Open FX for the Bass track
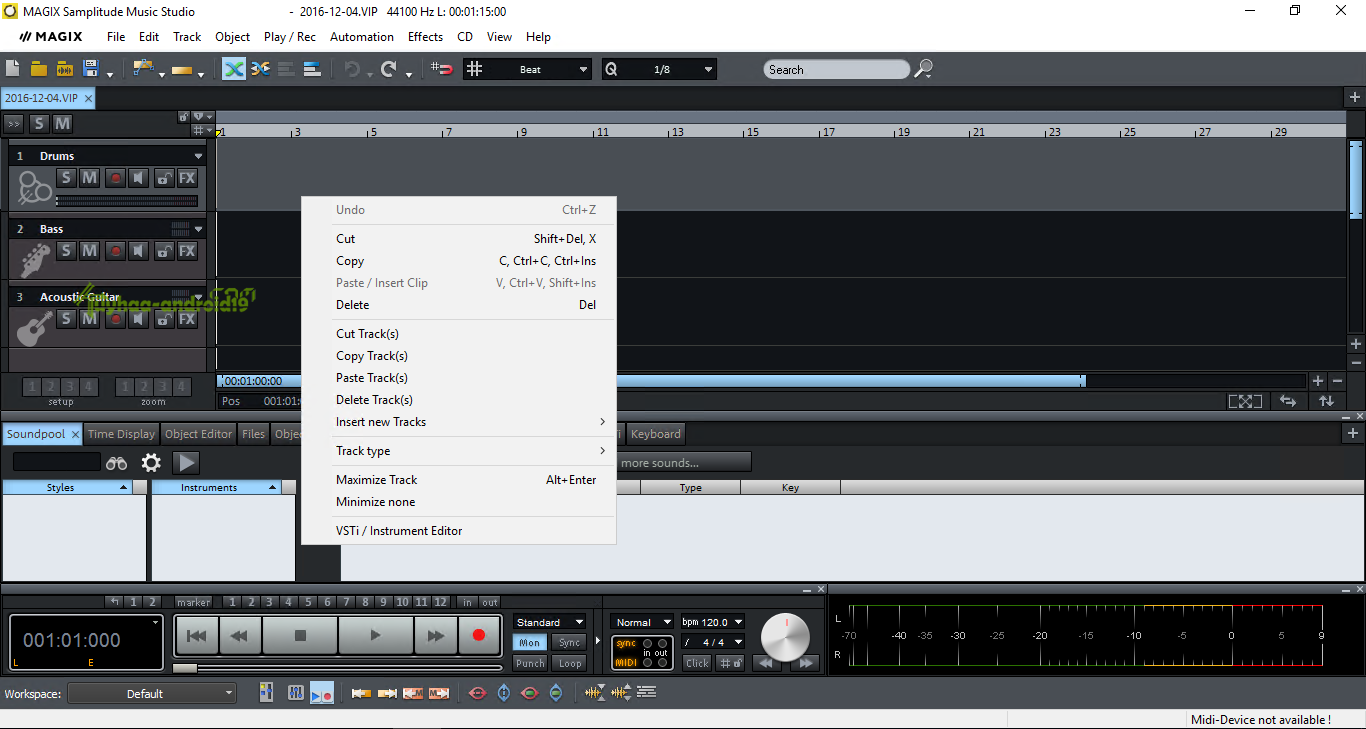This screenshot has width=1366, height=729. click(187, 251)
